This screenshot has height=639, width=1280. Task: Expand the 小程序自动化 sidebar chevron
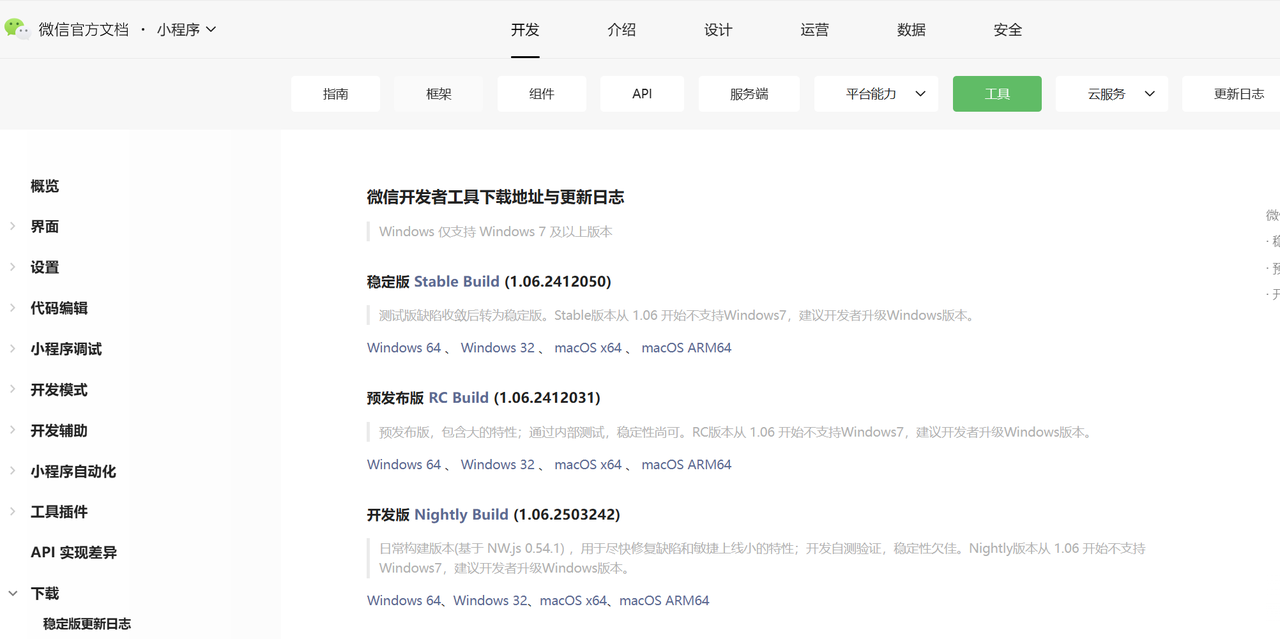[x=13, y=470]
